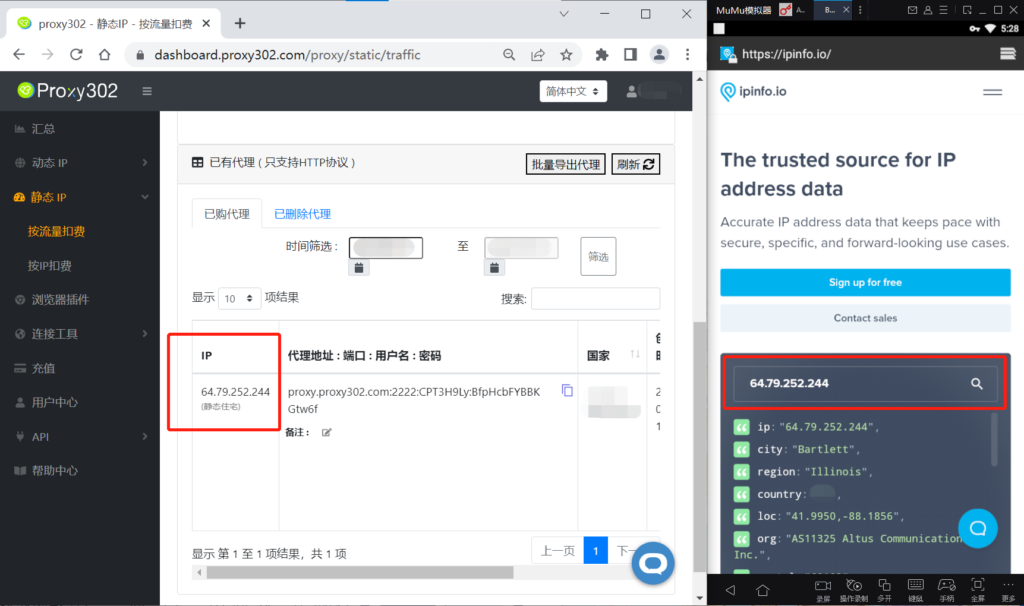Viewport: 1024px width, 606px height.
Task: Open MuMu tab bar three-dot menu
Action: (860, 10)
